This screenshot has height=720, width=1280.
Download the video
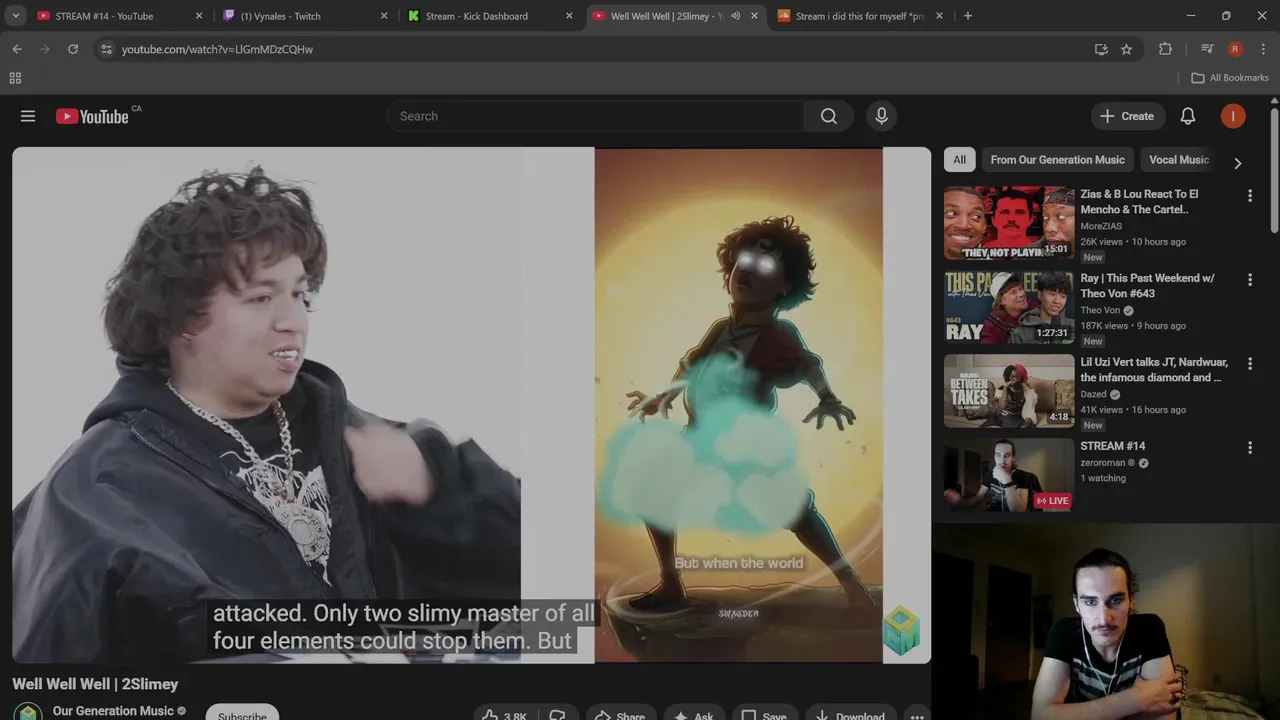[x=850, y=716]
